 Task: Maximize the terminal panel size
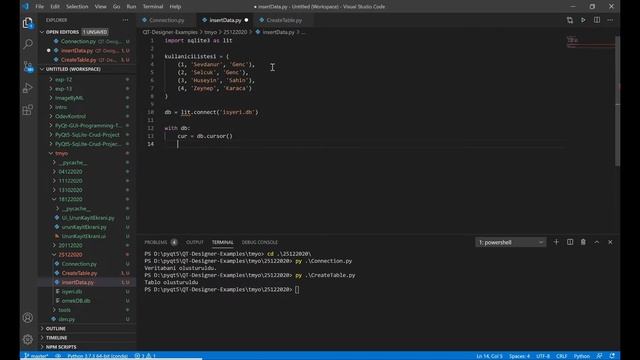click(x=597, y=242)
